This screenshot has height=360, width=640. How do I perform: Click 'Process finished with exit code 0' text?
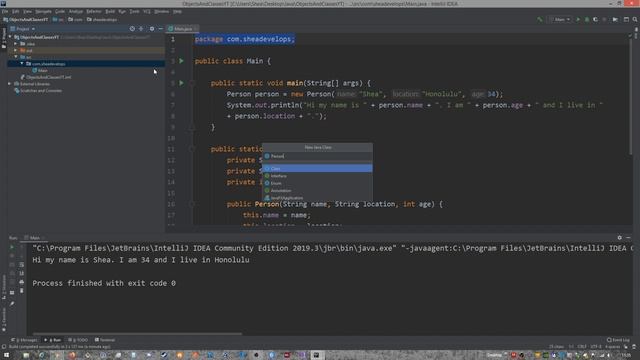pos(104,283)
